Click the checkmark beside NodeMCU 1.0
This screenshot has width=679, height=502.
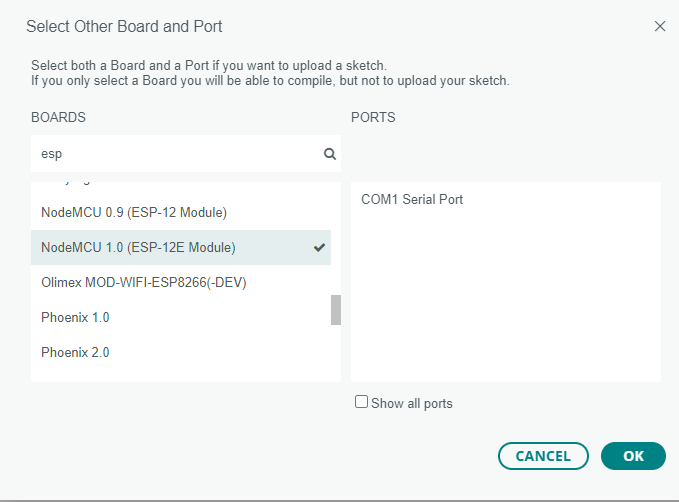tap(320, 247)
